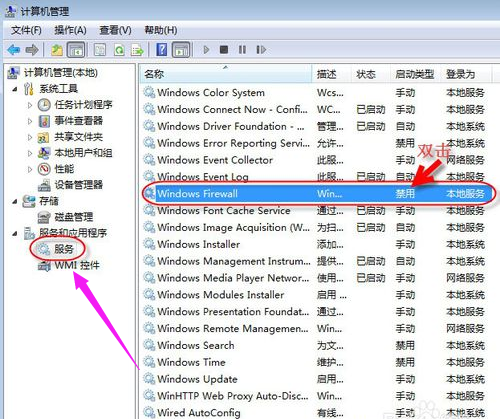Select the Windows Remote Management service
501x419 pixels.
(x=315, y=328)
